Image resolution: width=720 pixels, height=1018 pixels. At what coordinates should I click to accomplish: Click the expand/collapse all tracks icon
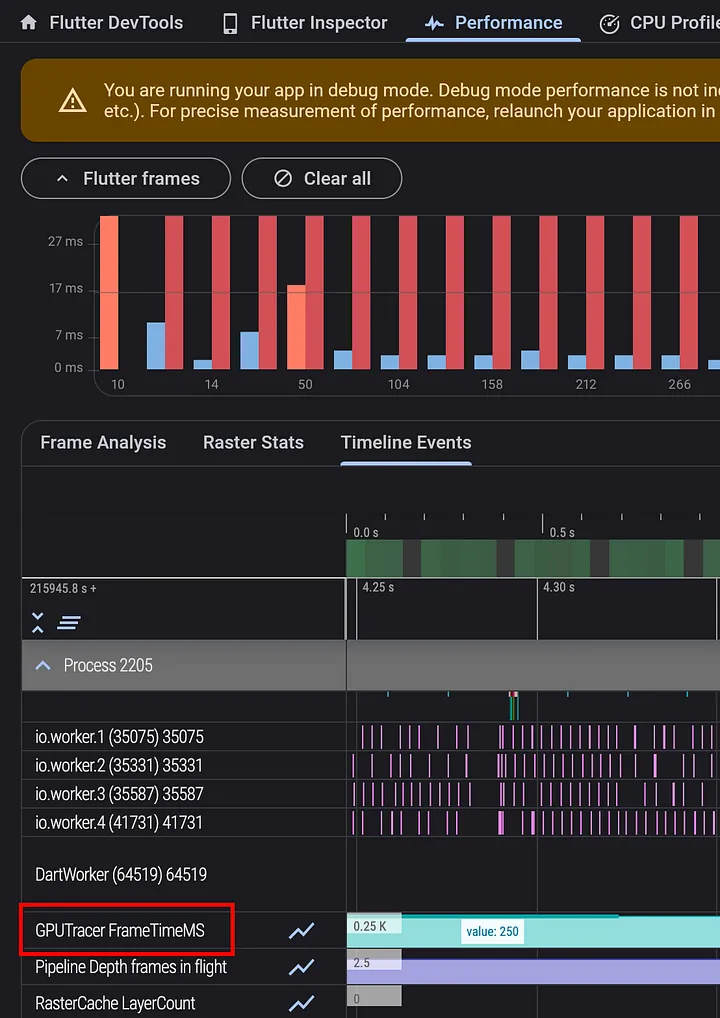[38, 623]
